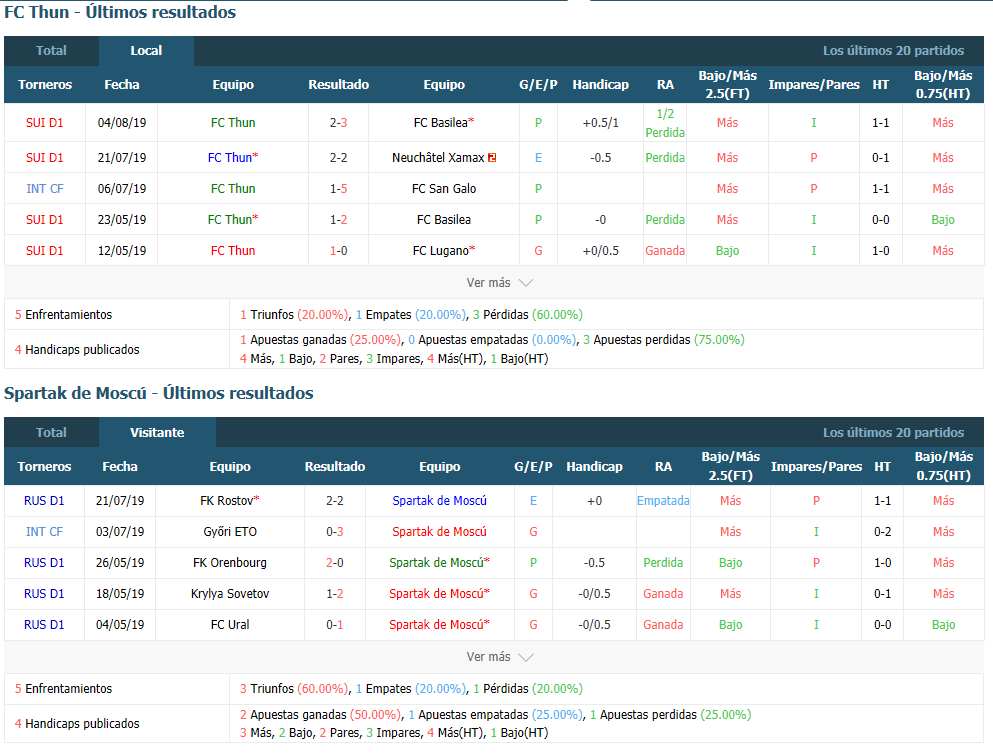Open SUI D1 link in the 12/05/19 row
Screen dimensions: 993x754
pos(44,251)
